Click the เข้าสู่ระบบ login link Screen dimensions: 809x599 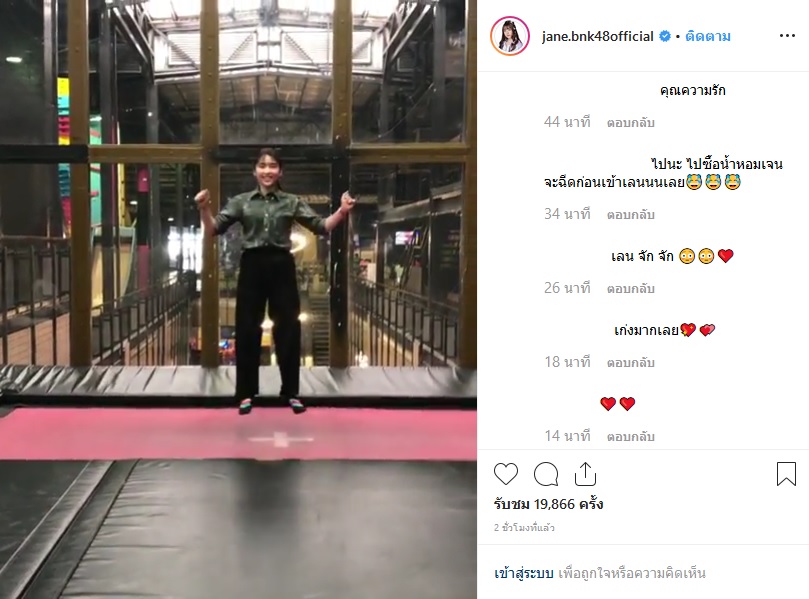(524, 573)
